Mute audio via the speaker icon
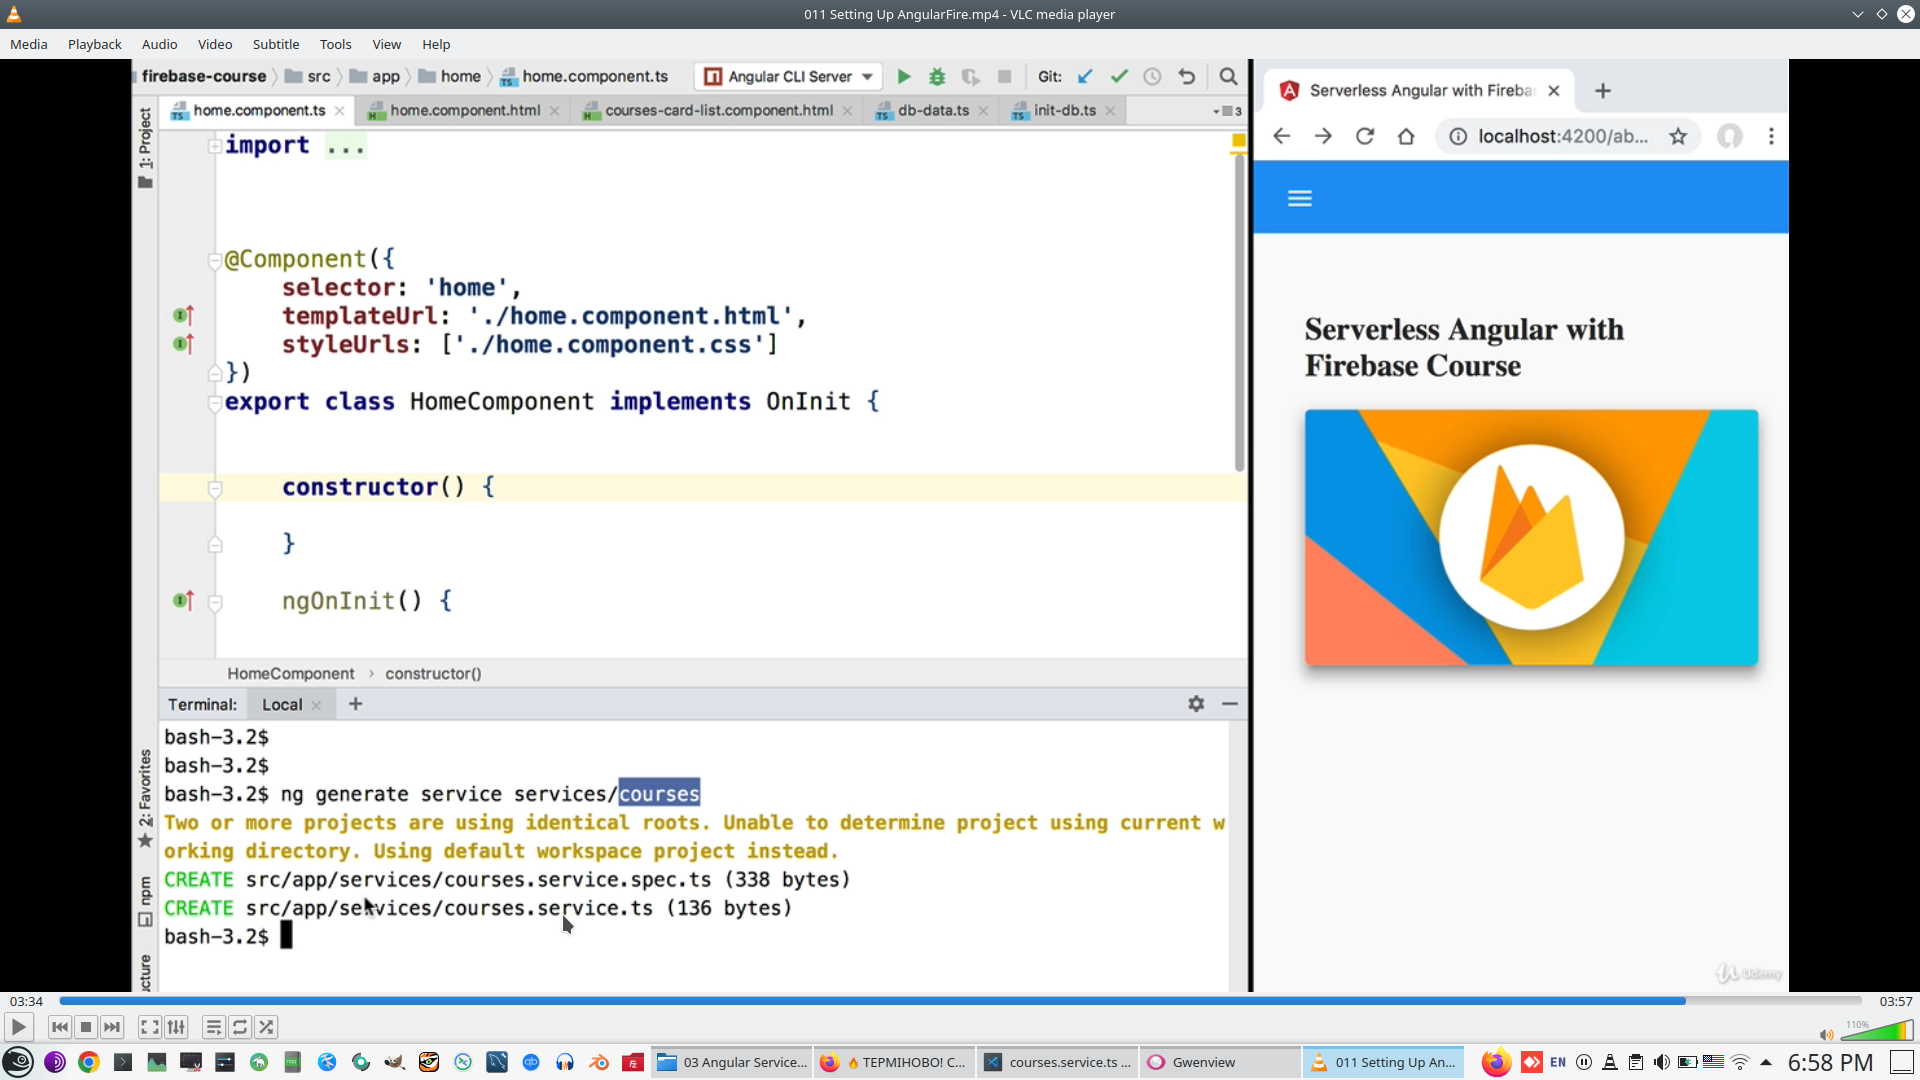1920x1080 pixels. 1826,1035
